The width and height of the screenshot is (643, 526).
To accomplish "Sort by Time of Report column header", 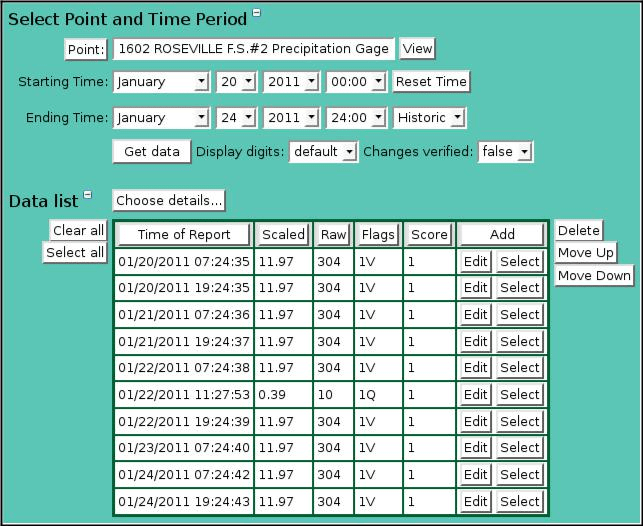I will (183, 234).
